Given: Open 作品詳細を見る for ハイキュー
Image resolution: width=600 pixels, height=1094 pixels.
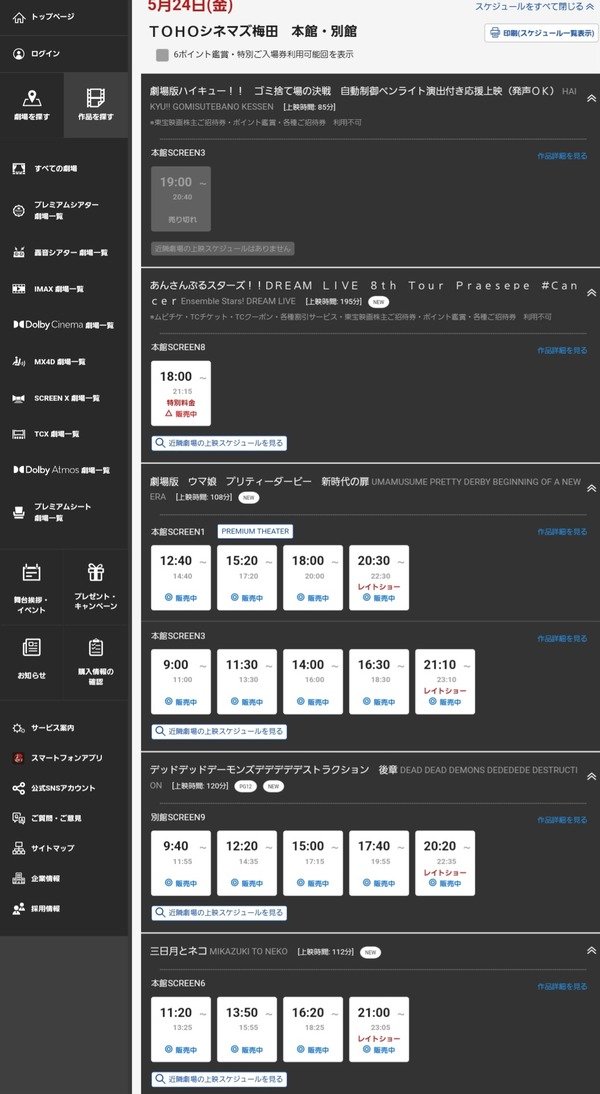Looking at the screenshot, I should [x=562, y=156].
